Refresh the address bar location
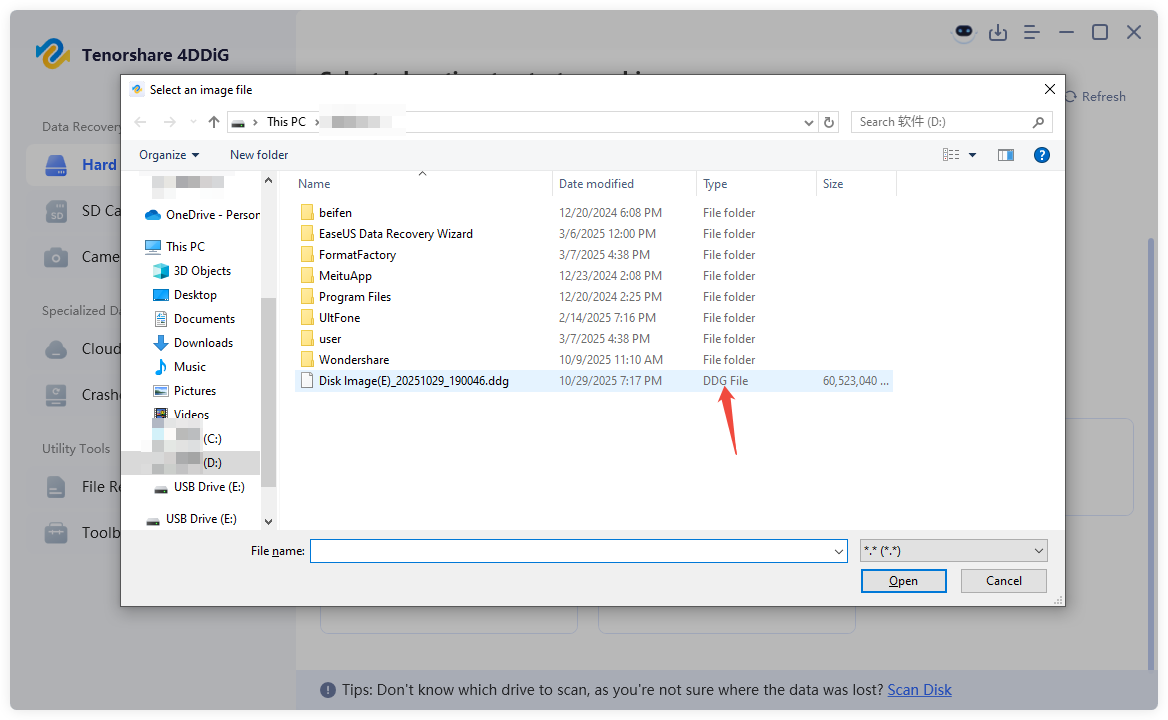Screen dimensions: 1168x720 pos(829,122)
